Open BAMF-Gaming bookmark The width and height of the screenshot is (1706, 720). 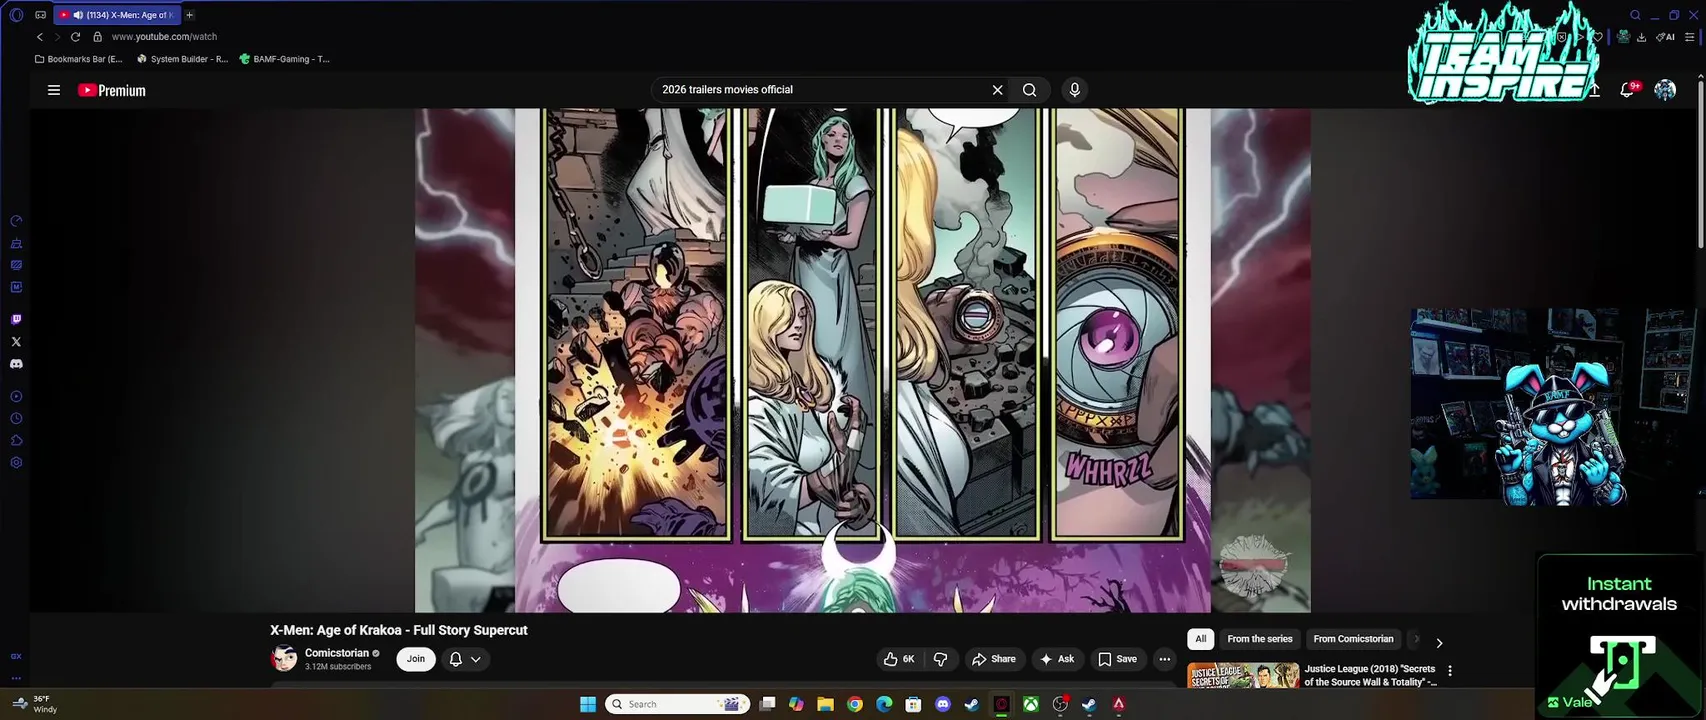click(x=285, y=59)
